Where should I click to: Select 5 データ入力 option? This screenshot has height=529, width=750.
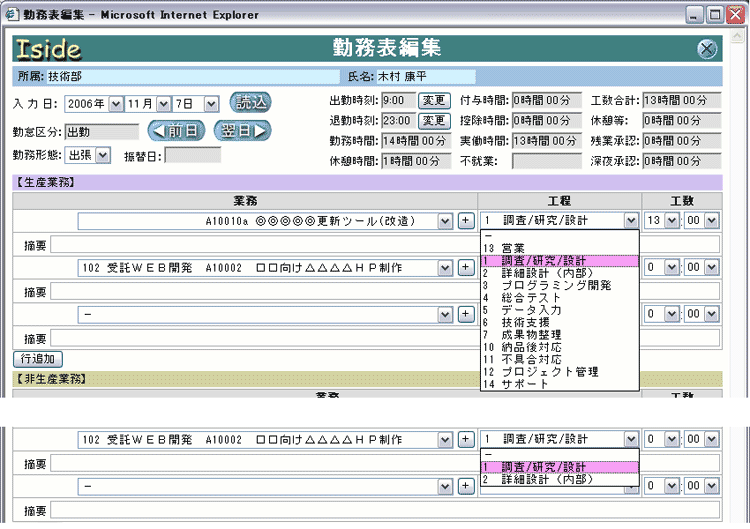point(560,310)
